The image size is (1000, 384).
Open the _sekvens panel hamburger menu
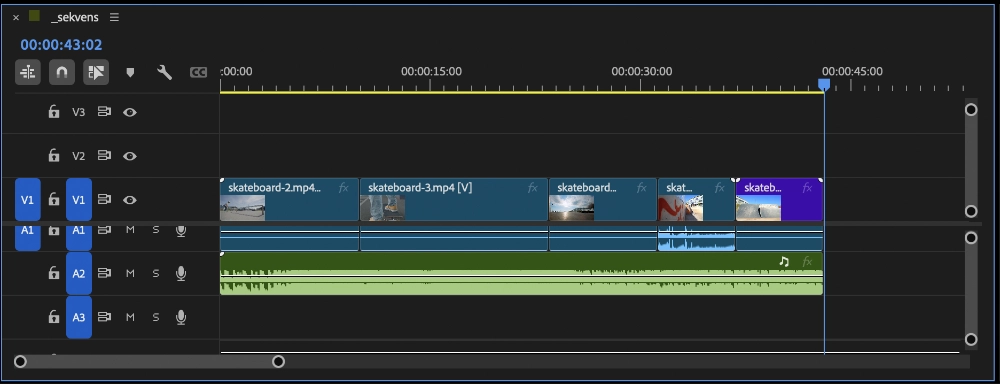coord(114,17)
